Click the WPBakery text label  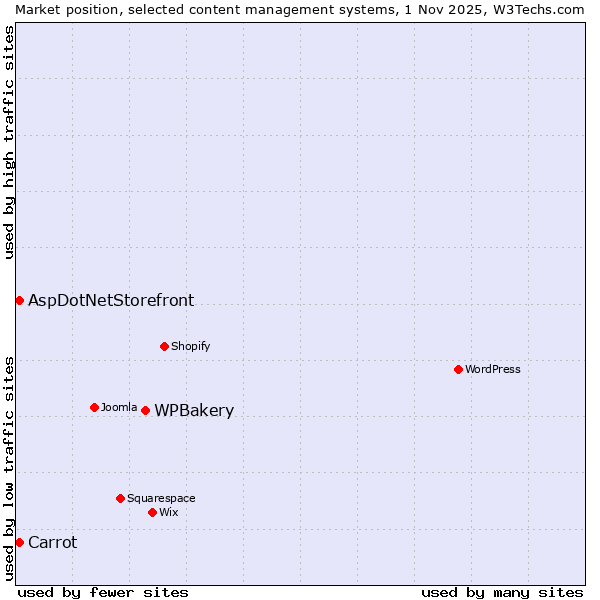tap(194, 411)
